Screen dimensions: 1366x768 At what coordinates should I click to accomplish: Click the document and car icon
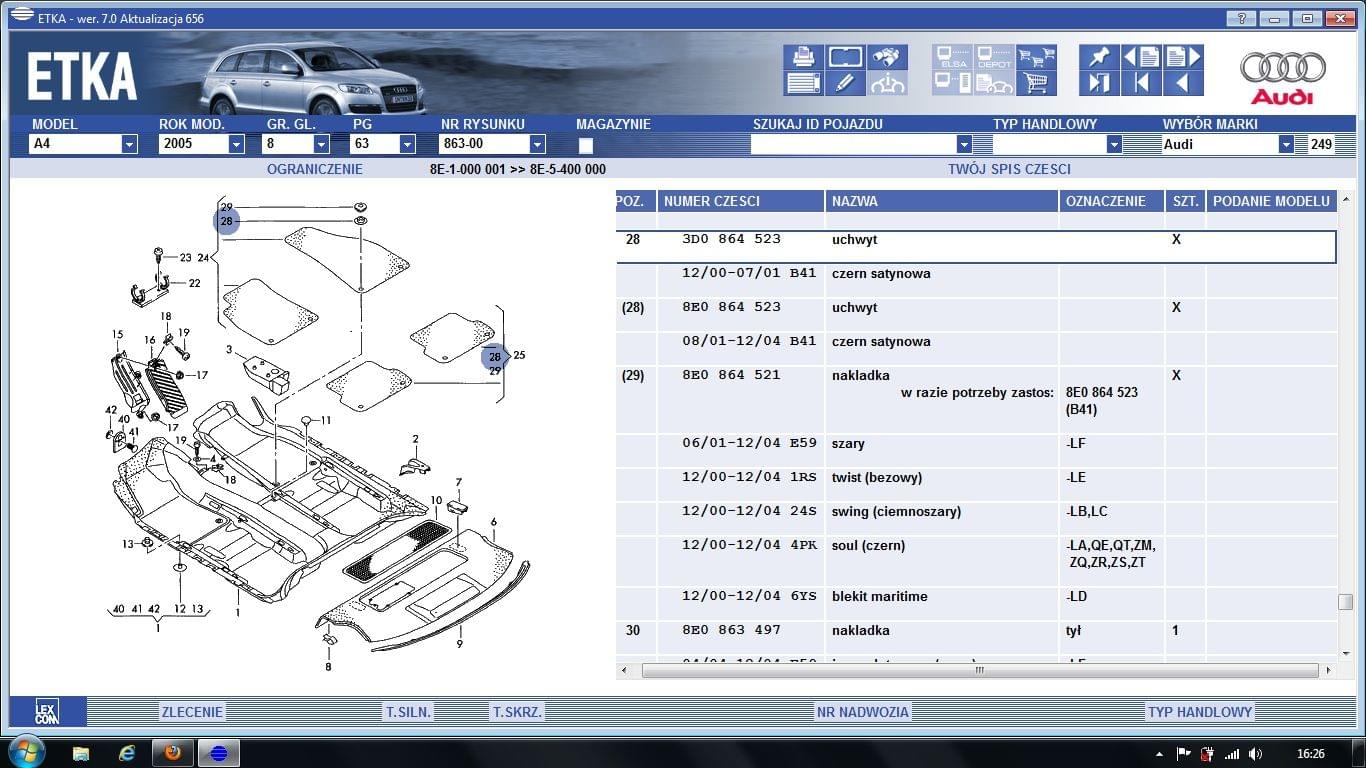(x=994, y=83)
